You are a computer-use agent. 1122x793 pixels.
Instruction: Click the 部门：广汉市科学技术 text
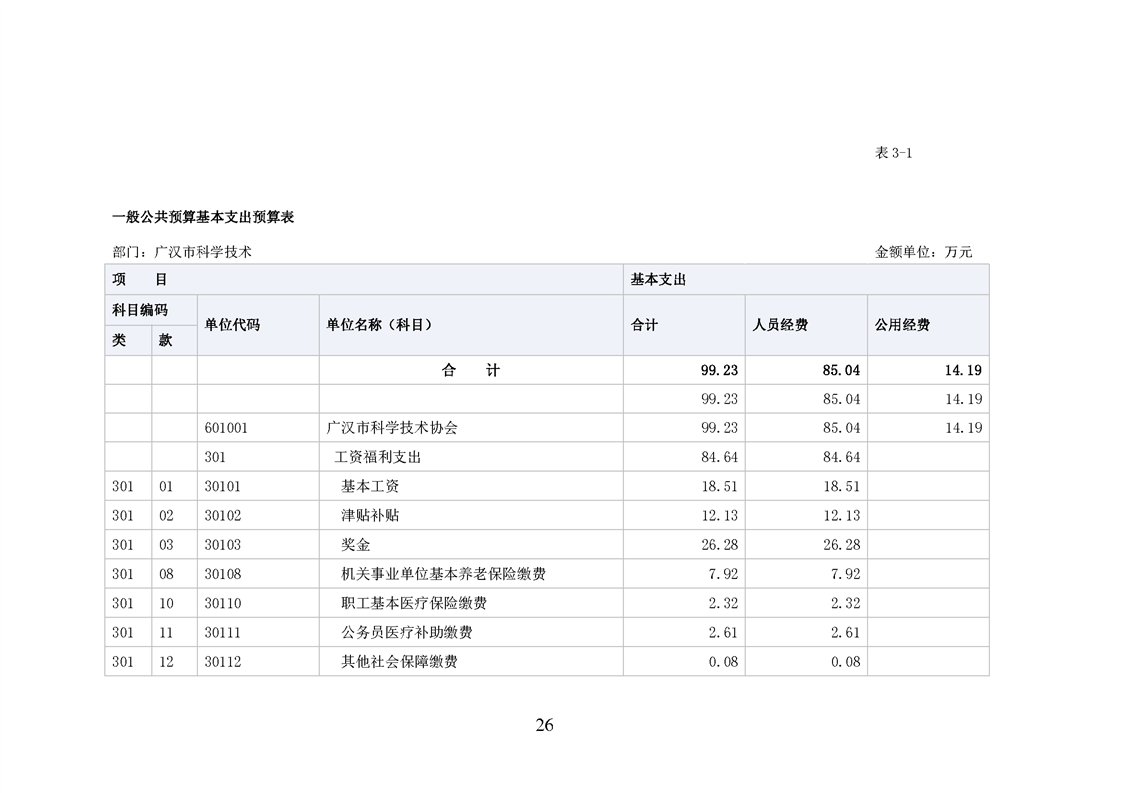182,252
